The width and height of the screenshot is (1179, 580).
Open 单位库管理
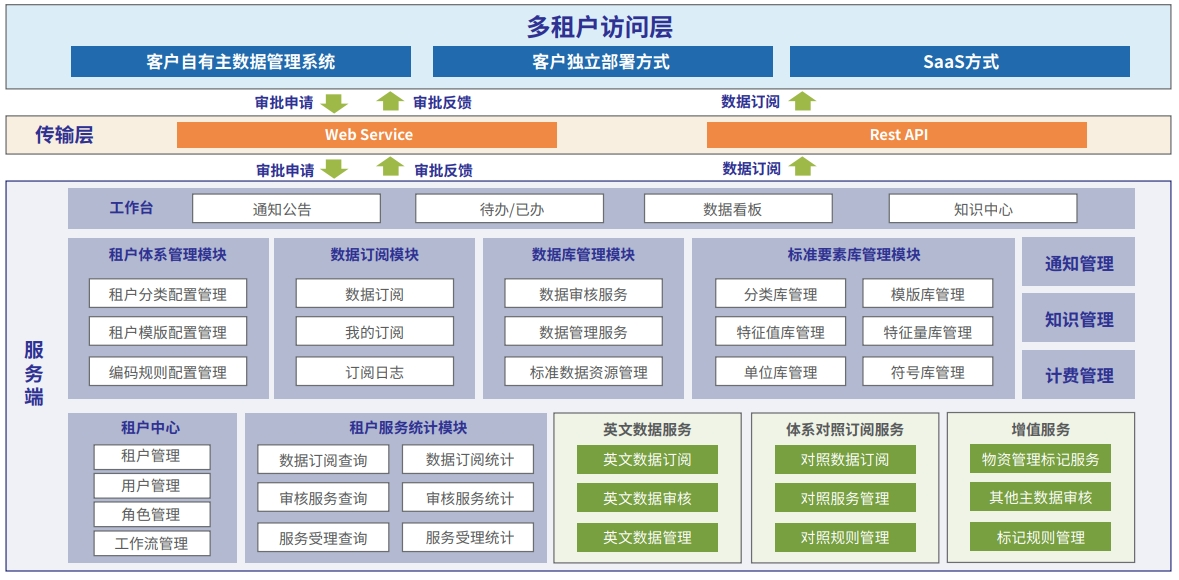[x=780, y=372]
